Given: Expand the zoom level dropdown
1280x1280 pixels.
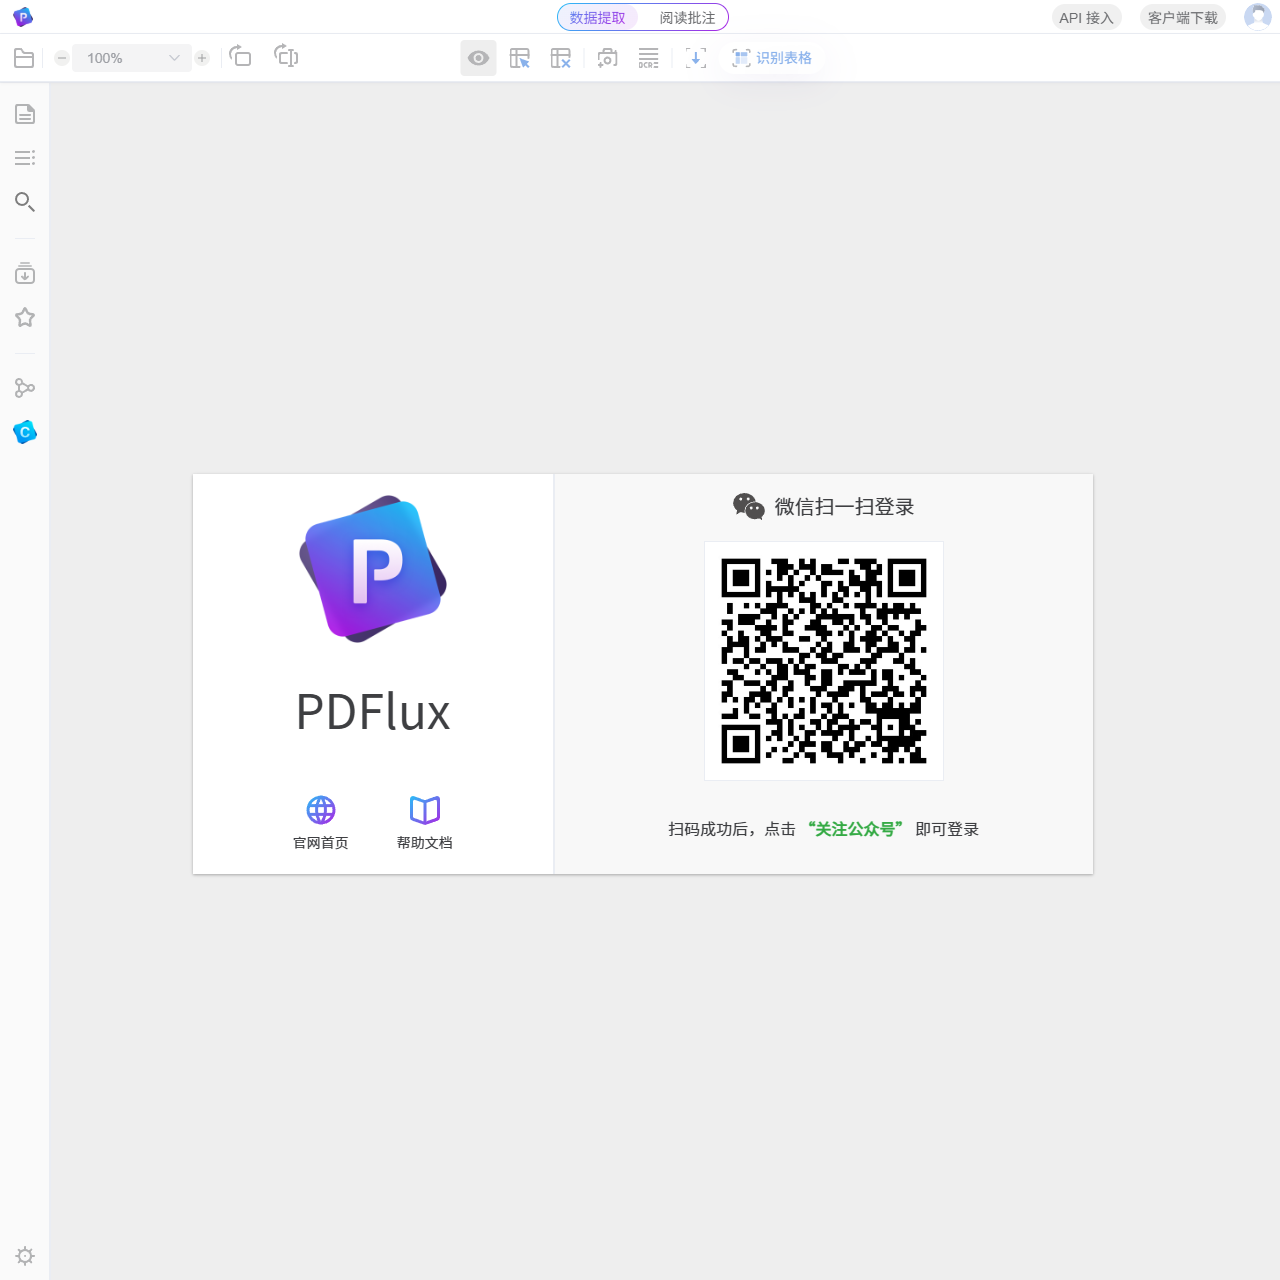Looking at the screenshot, I should [x=172, y=57].
